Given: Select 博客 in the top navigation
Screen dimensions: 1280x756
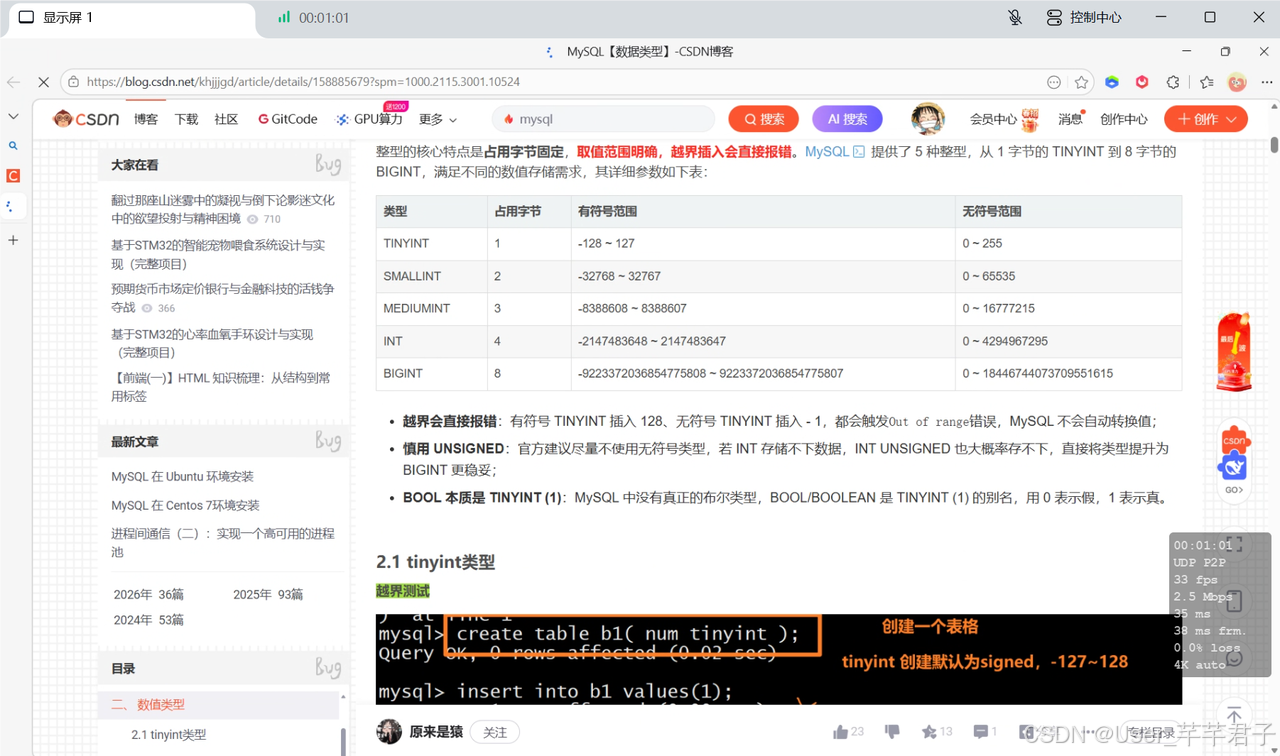Looking at the screenshot, I should (146, 118).
